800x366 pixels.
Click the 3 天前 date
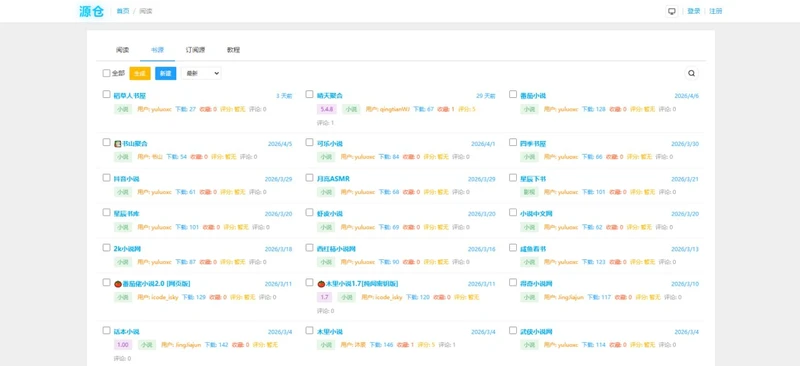284,95
